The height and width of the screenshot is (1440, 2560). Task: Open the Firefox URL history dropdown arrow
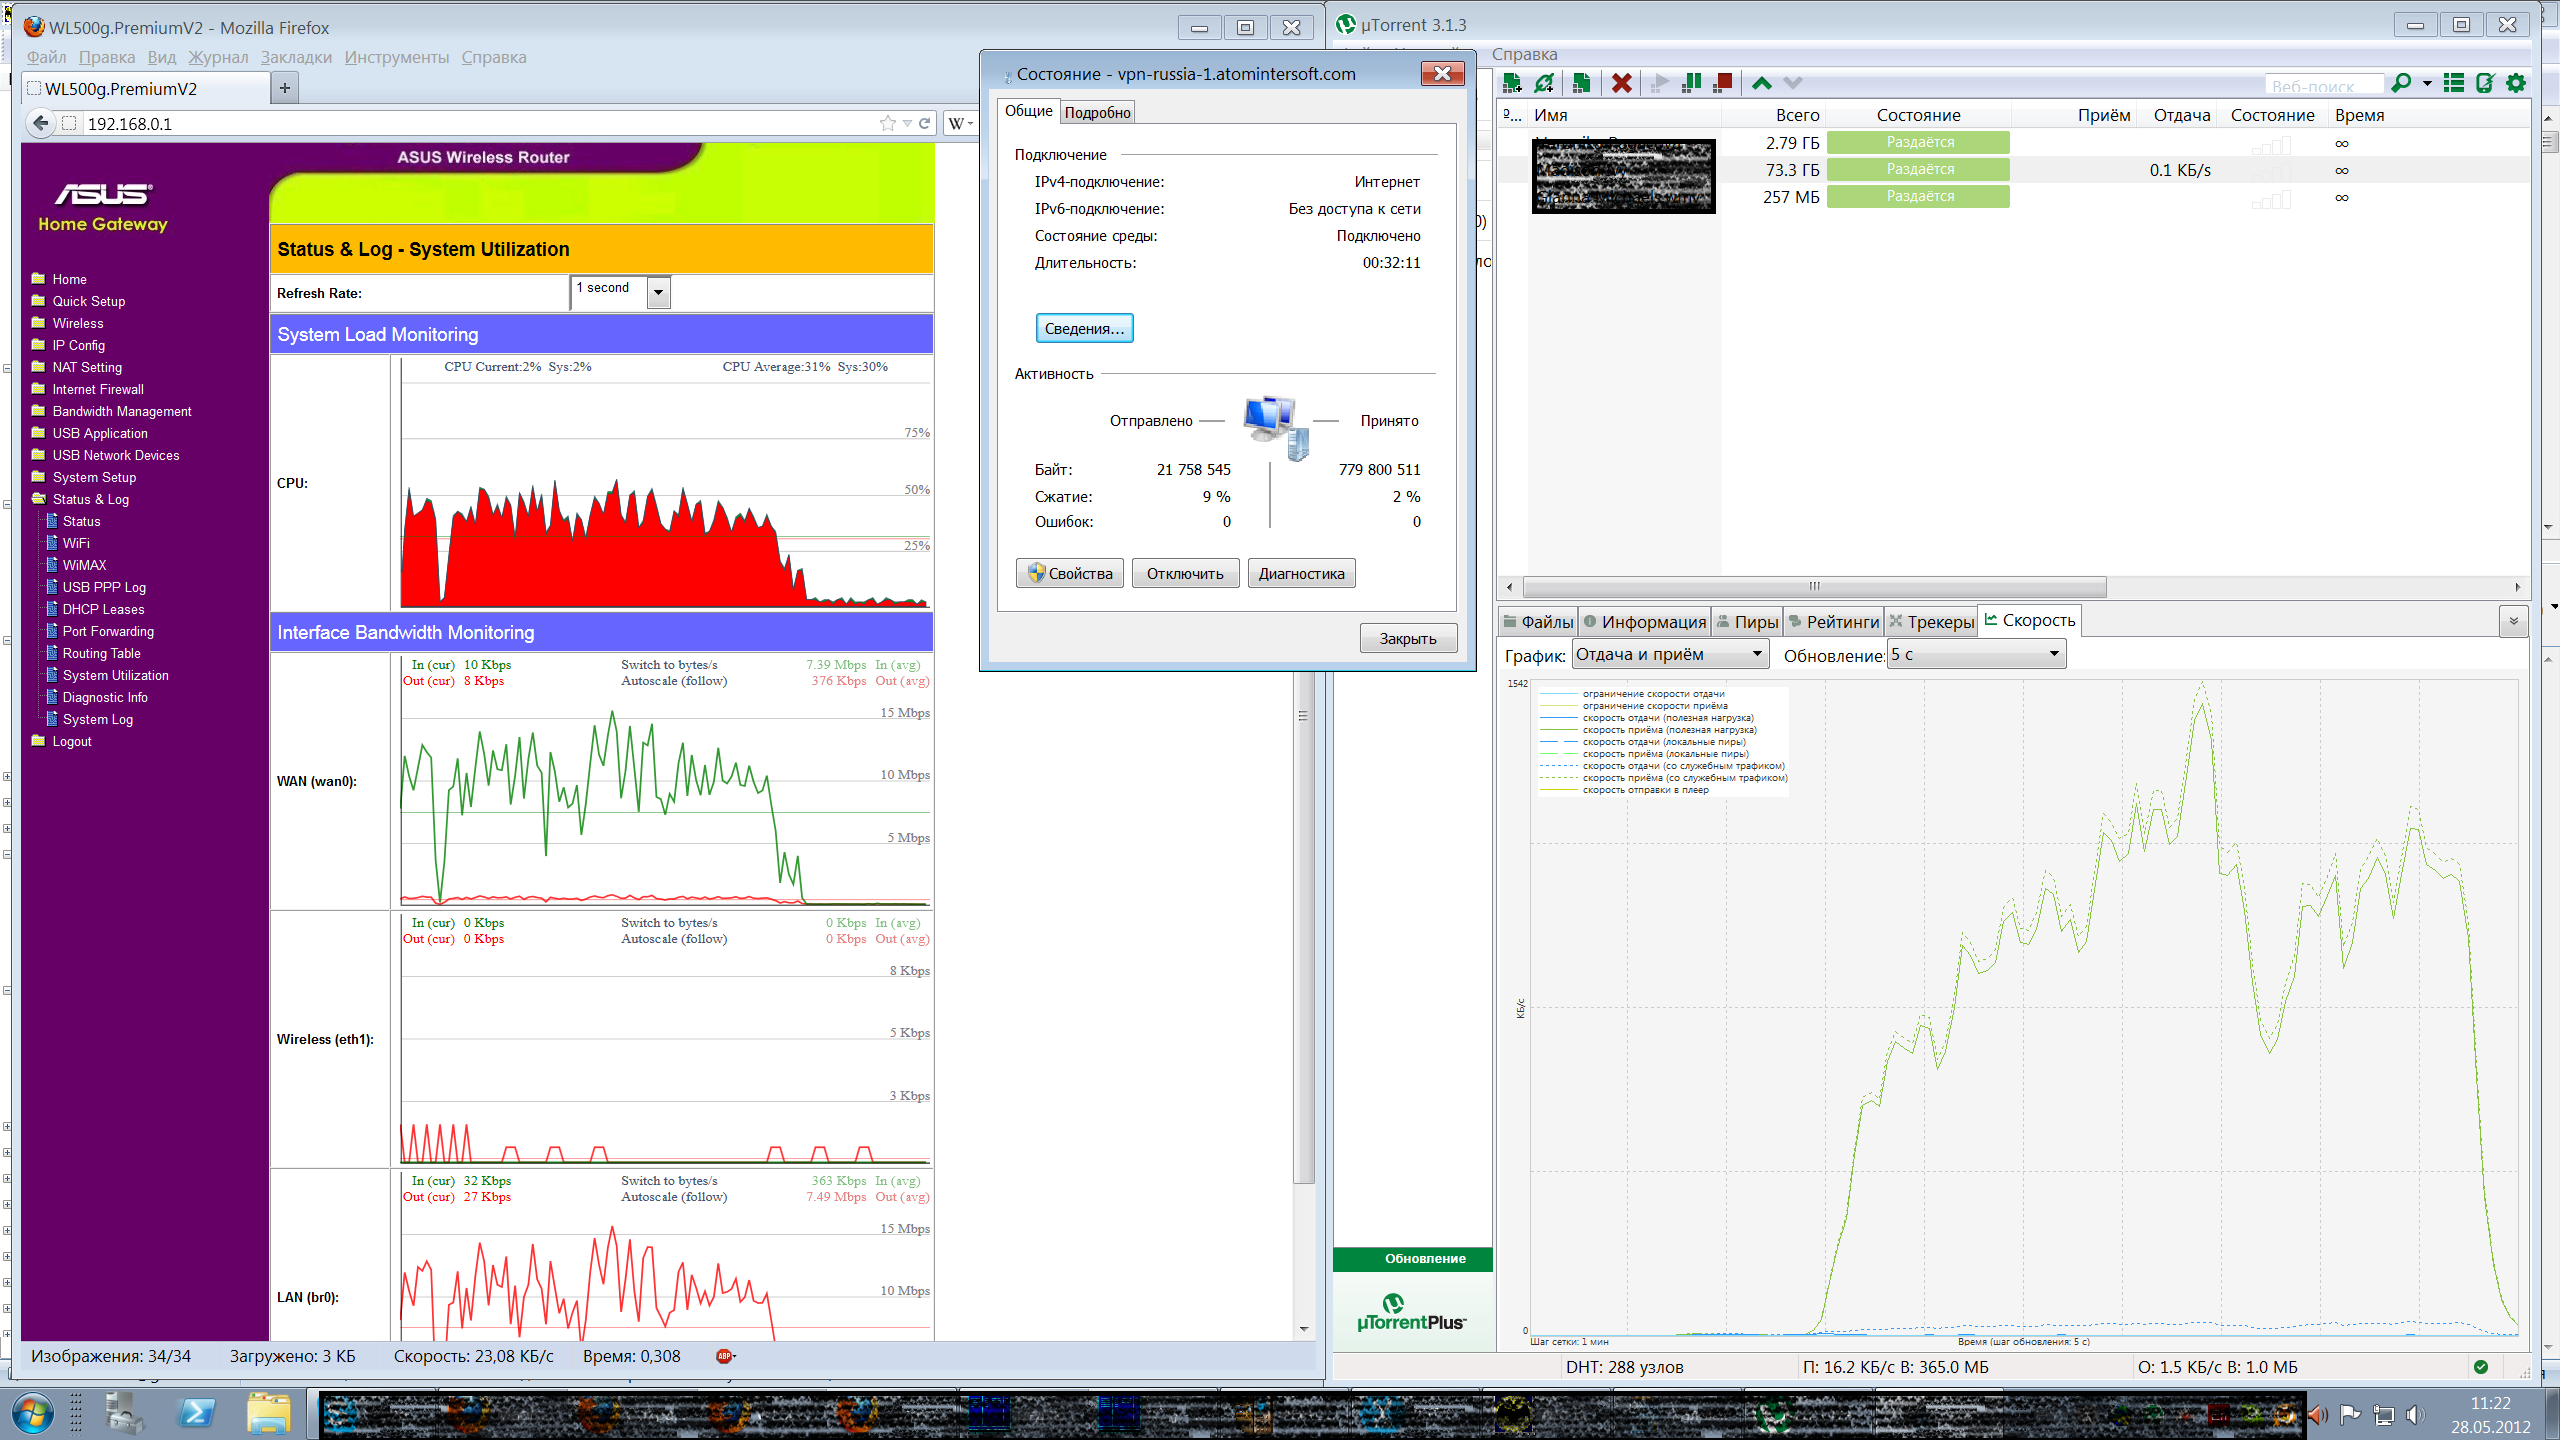[907, 123]
